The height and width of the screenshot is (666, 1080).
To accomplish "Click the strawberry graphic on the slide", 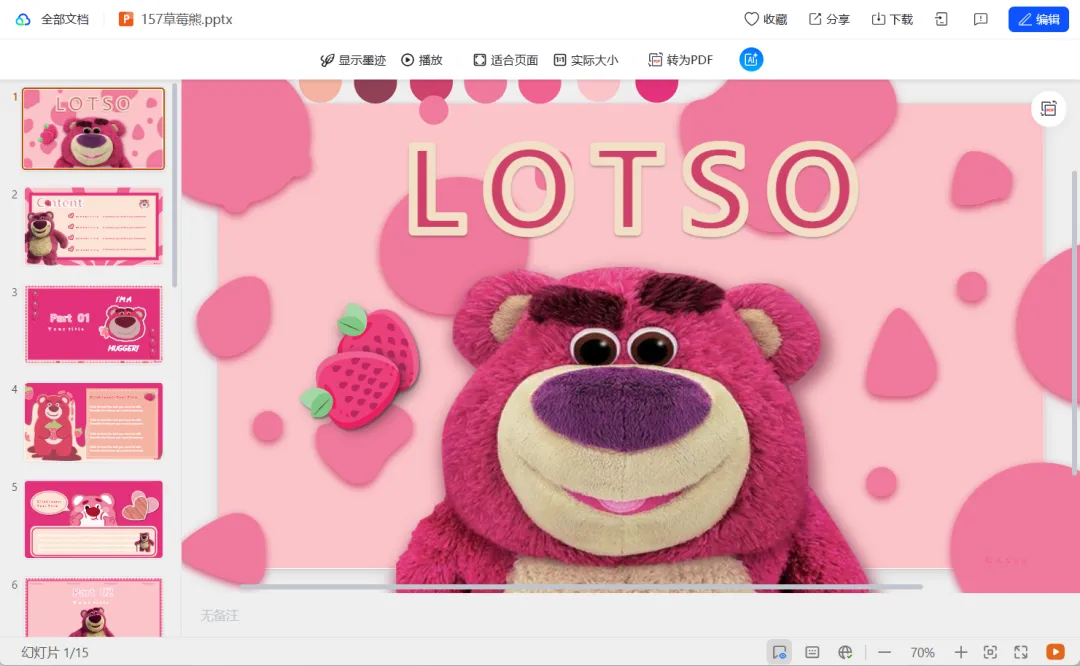I will 360,367.
